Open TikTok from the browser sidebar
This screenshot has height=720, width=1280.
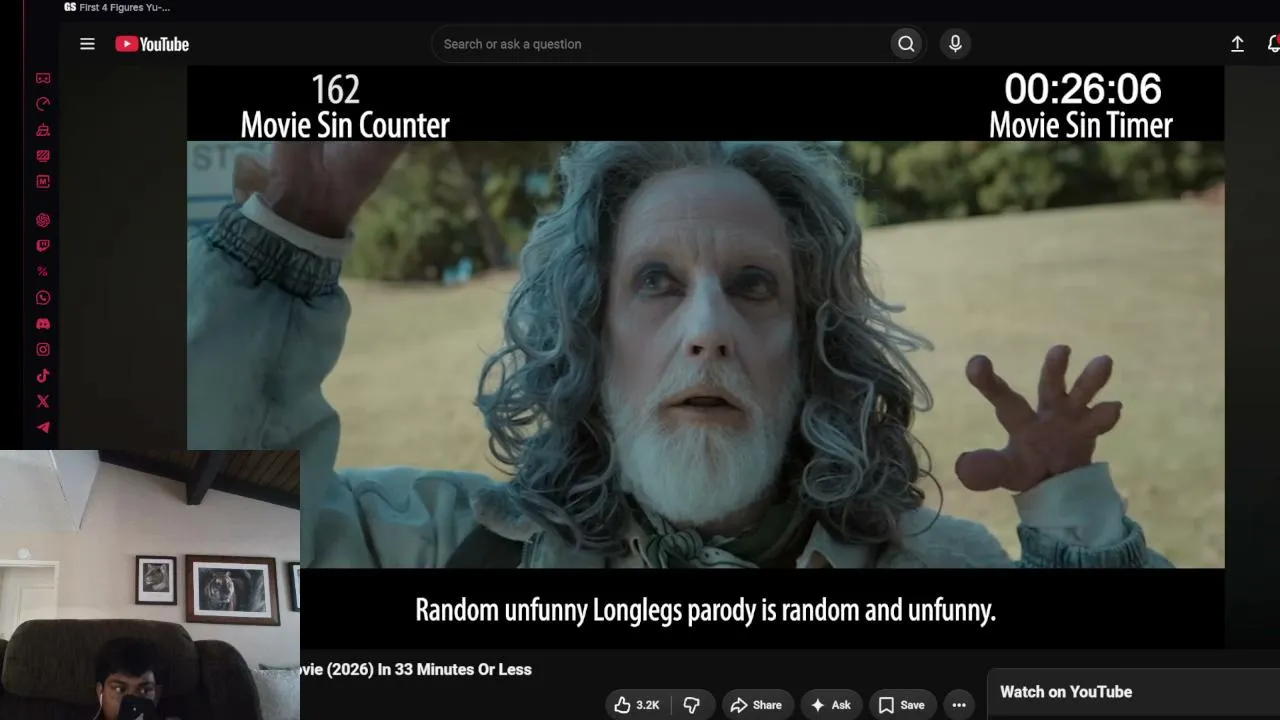tap(43, 376)
